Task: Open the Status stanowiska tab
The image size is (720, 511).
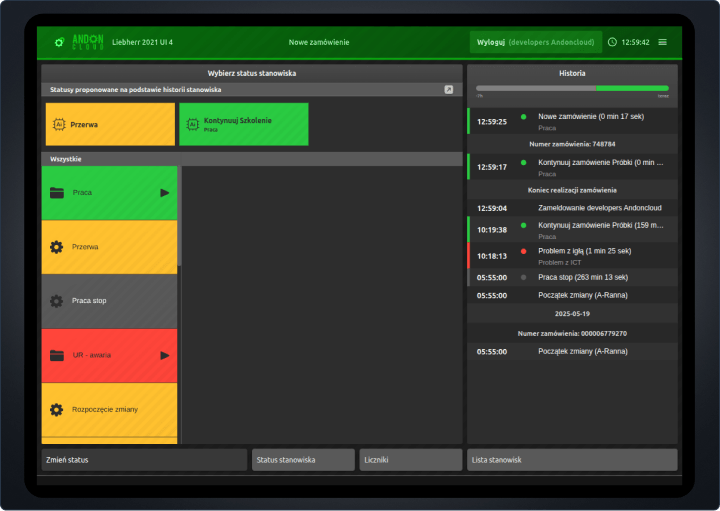Action: [x=303, y=460]
